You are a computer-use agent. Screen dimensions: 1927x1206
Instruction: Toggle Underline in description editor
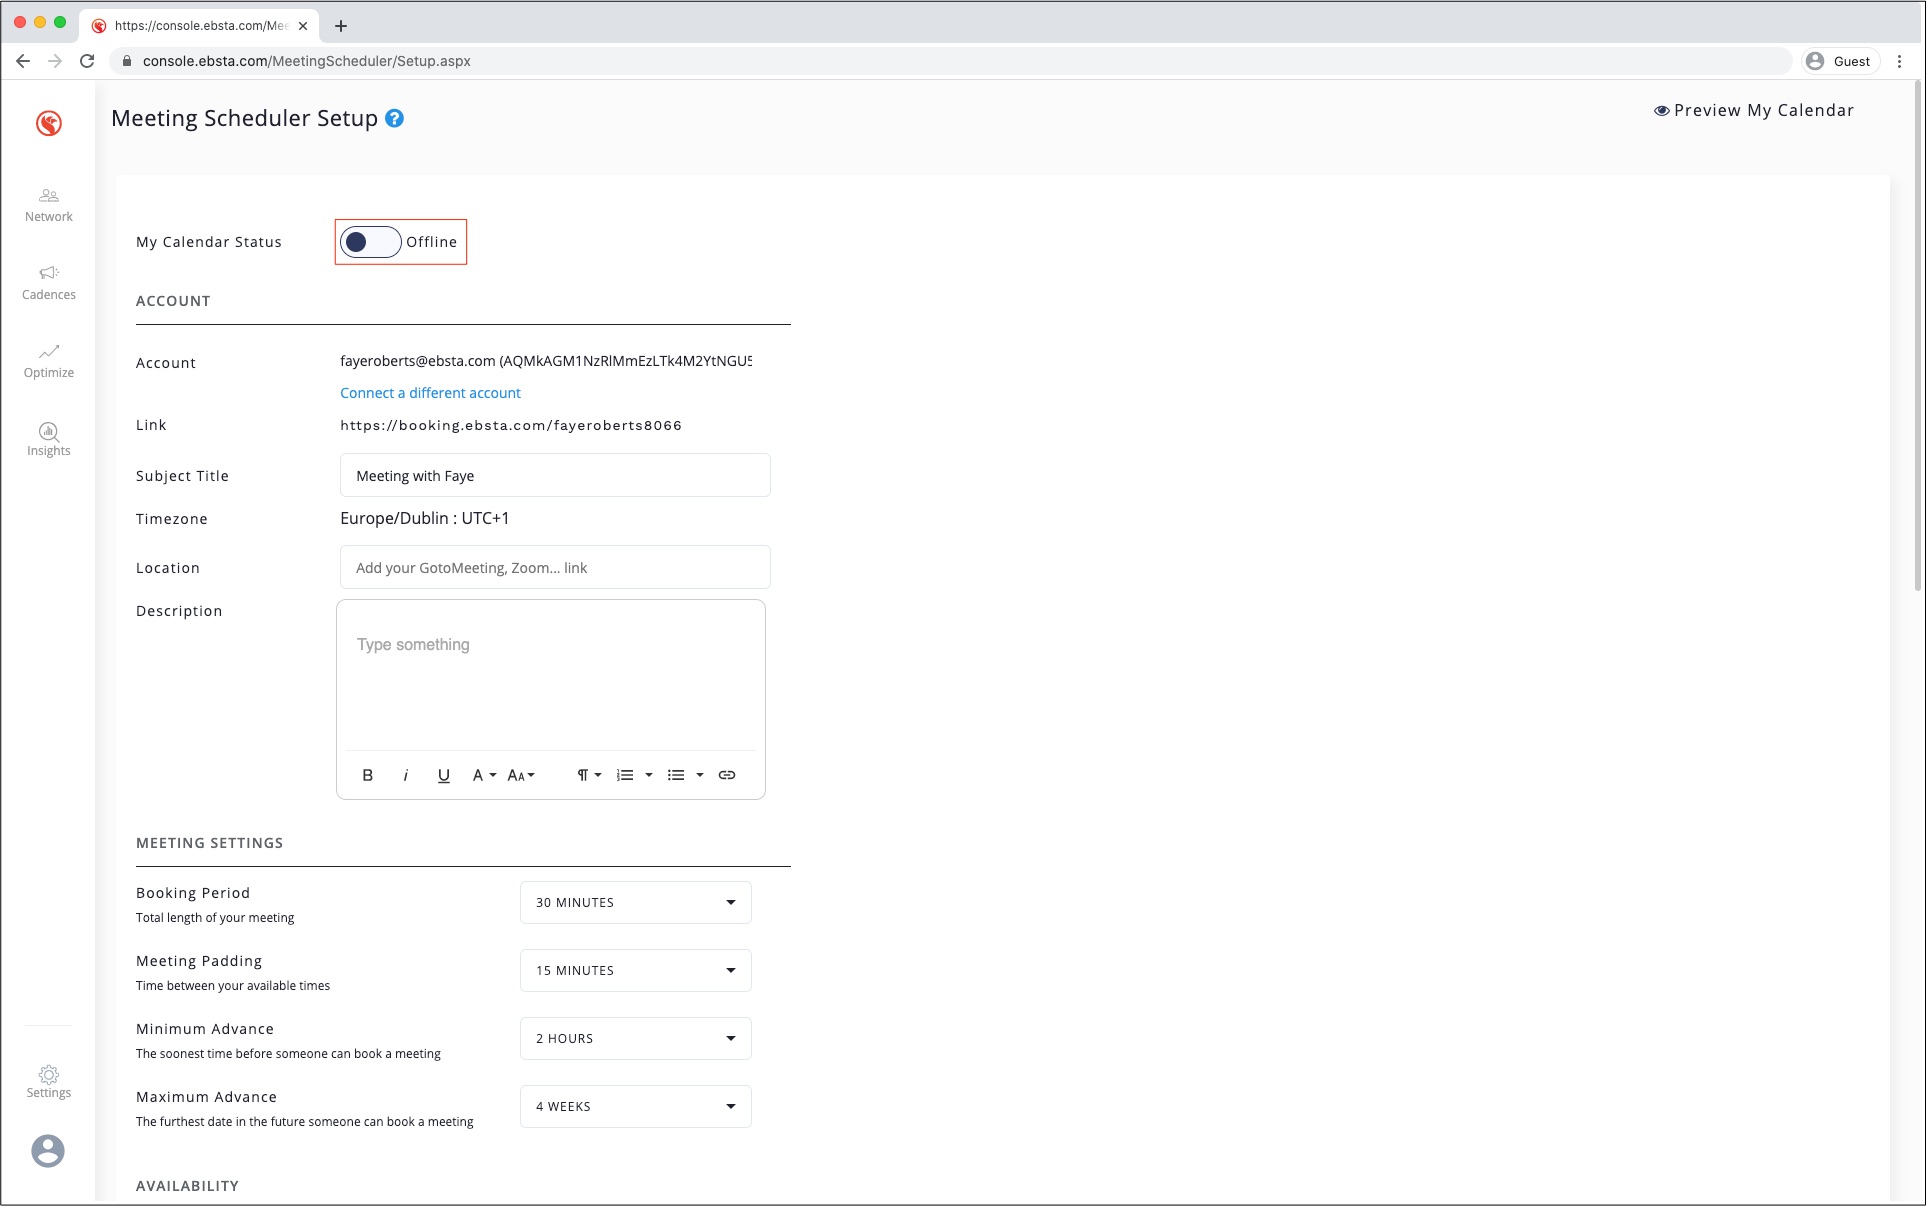point(444,775)
